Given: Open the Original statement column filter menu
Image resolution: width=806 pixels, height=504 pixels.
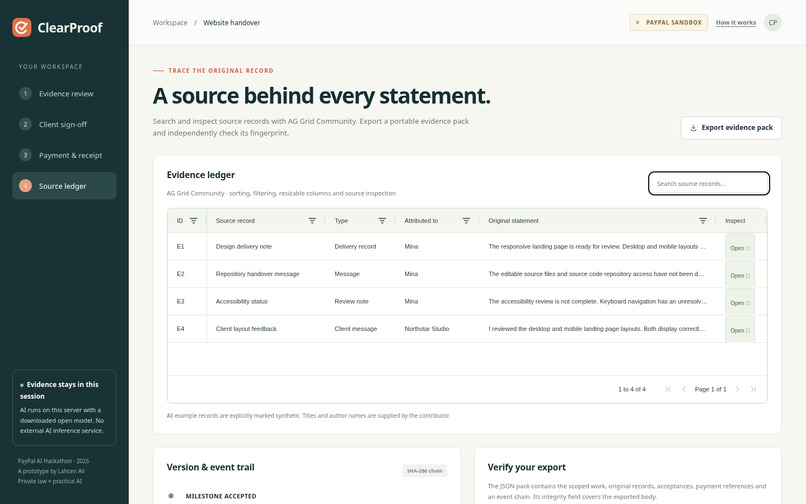Looking at the screenshot, I should tap(703, 221).
